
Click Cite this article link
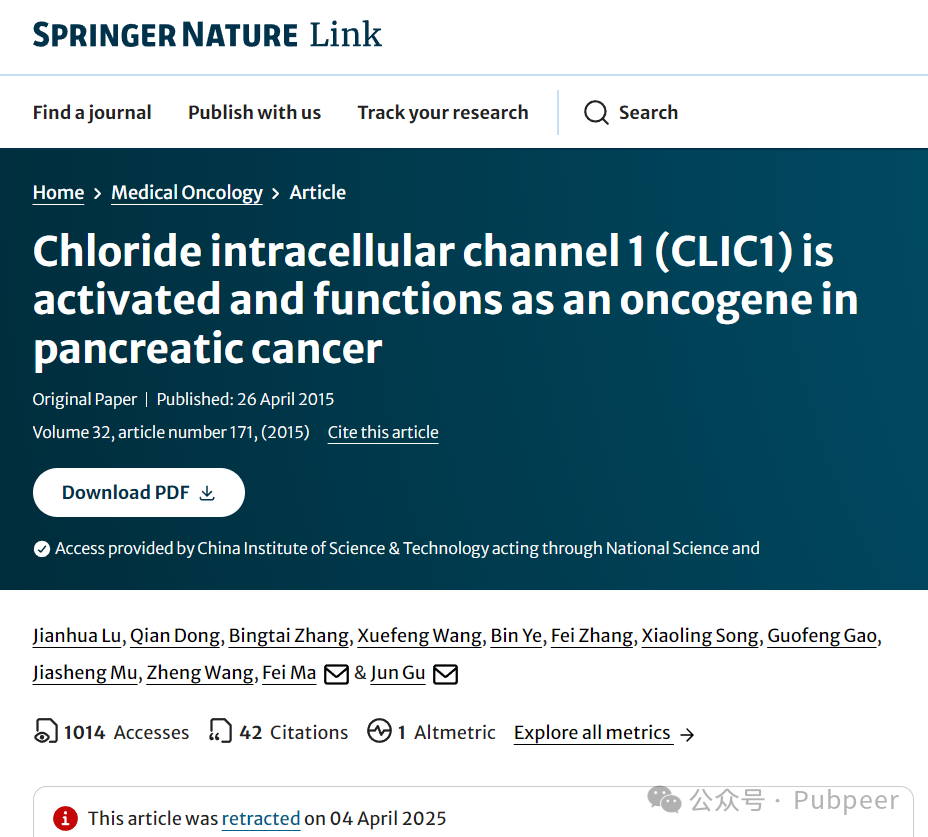[x=383, y=432]
